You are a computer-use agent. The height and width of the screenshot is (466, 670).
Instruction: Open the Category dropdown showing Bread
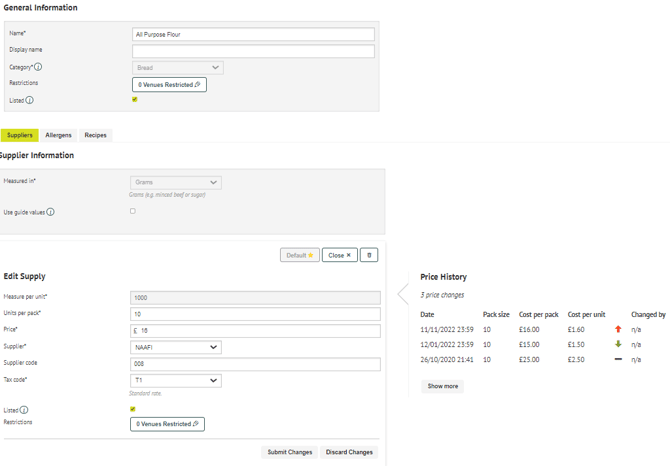tap(177, 68)
